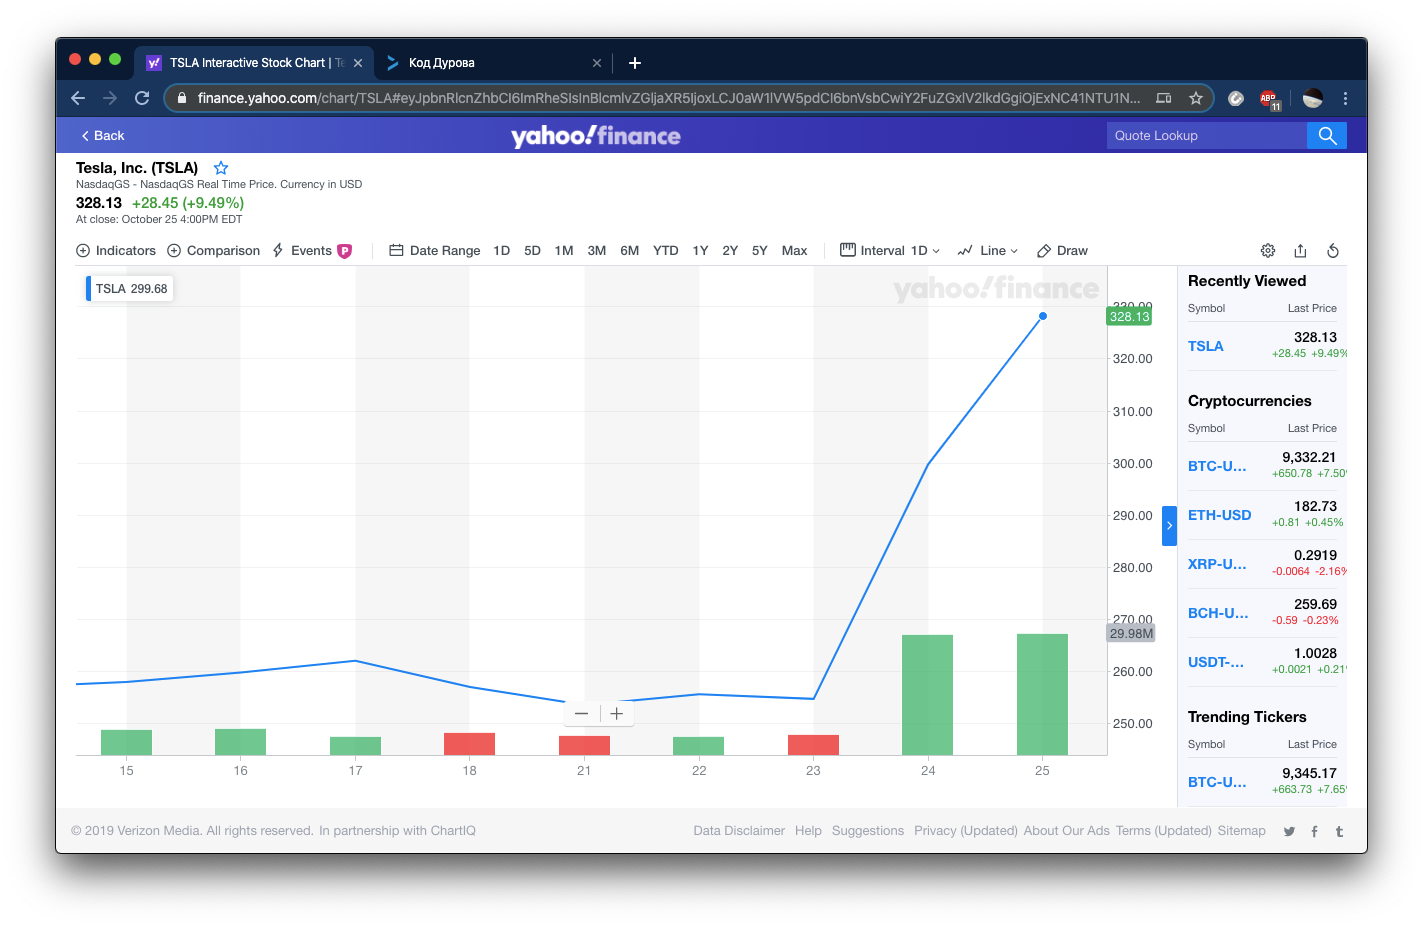Select the 2Y range
Image resolution: width=1423 pixels, height=927 pixels.
[730, 251]
